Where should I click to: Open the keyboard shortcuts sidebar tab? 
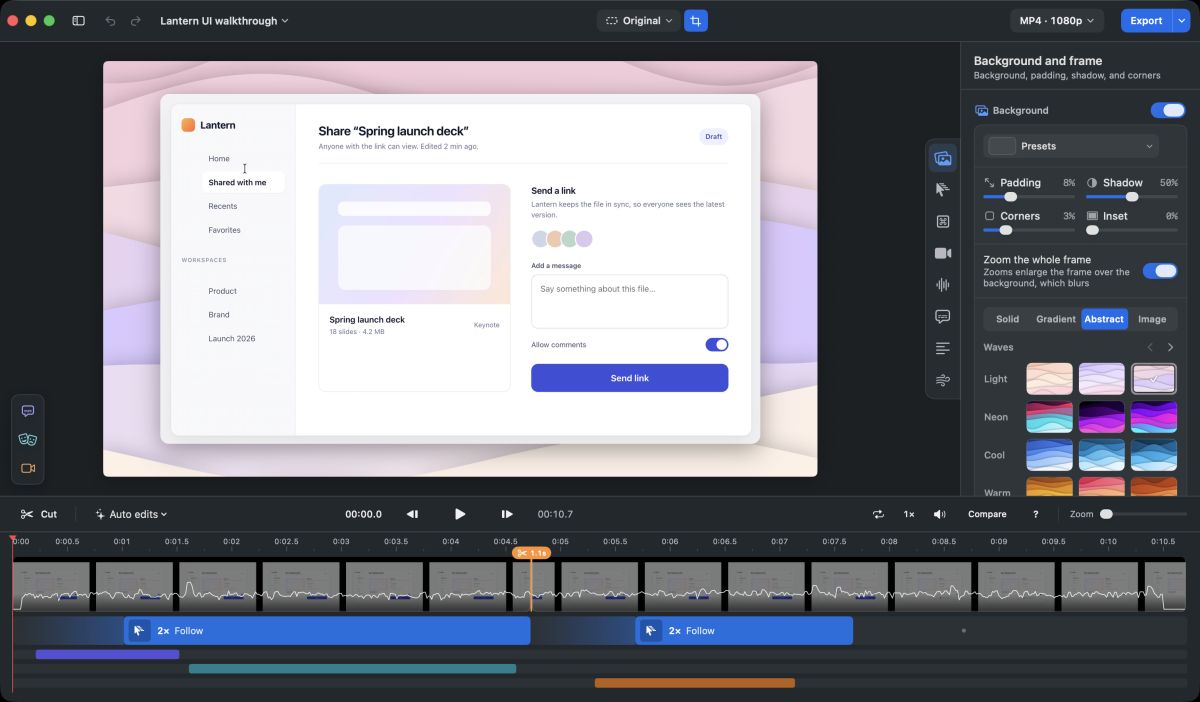tap(942, 221)
